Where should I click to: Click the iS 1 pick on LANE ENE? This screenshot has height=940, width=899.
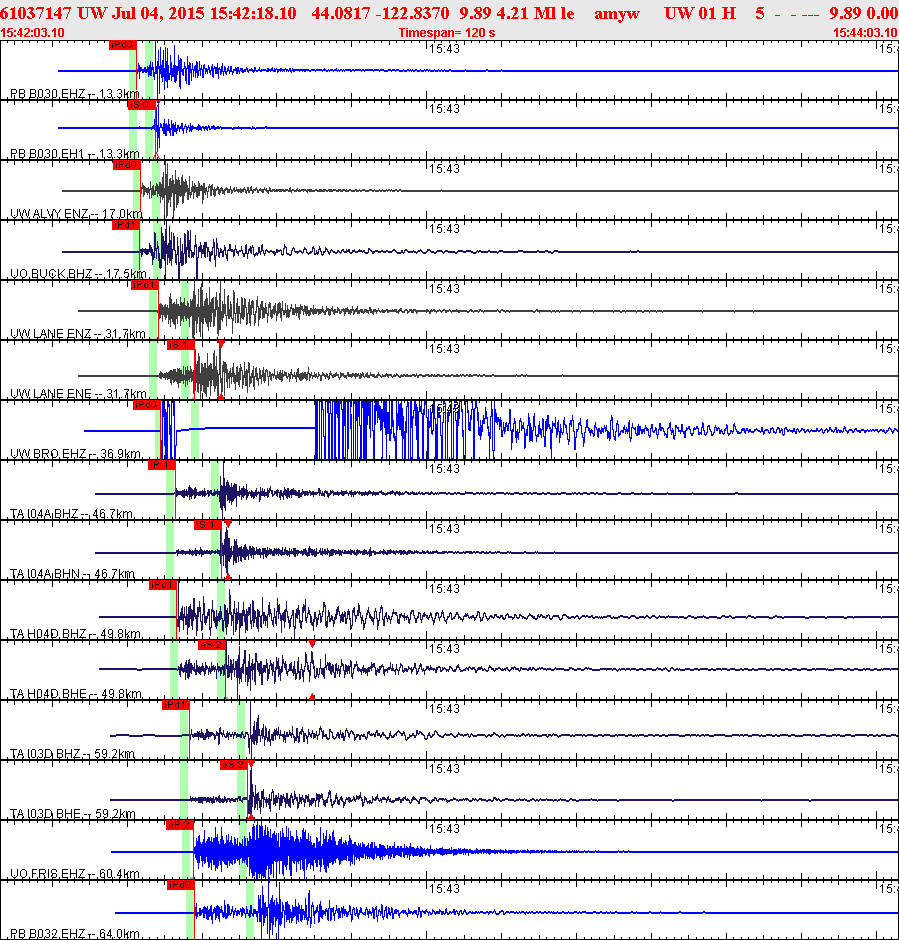[x=180, y=345]
